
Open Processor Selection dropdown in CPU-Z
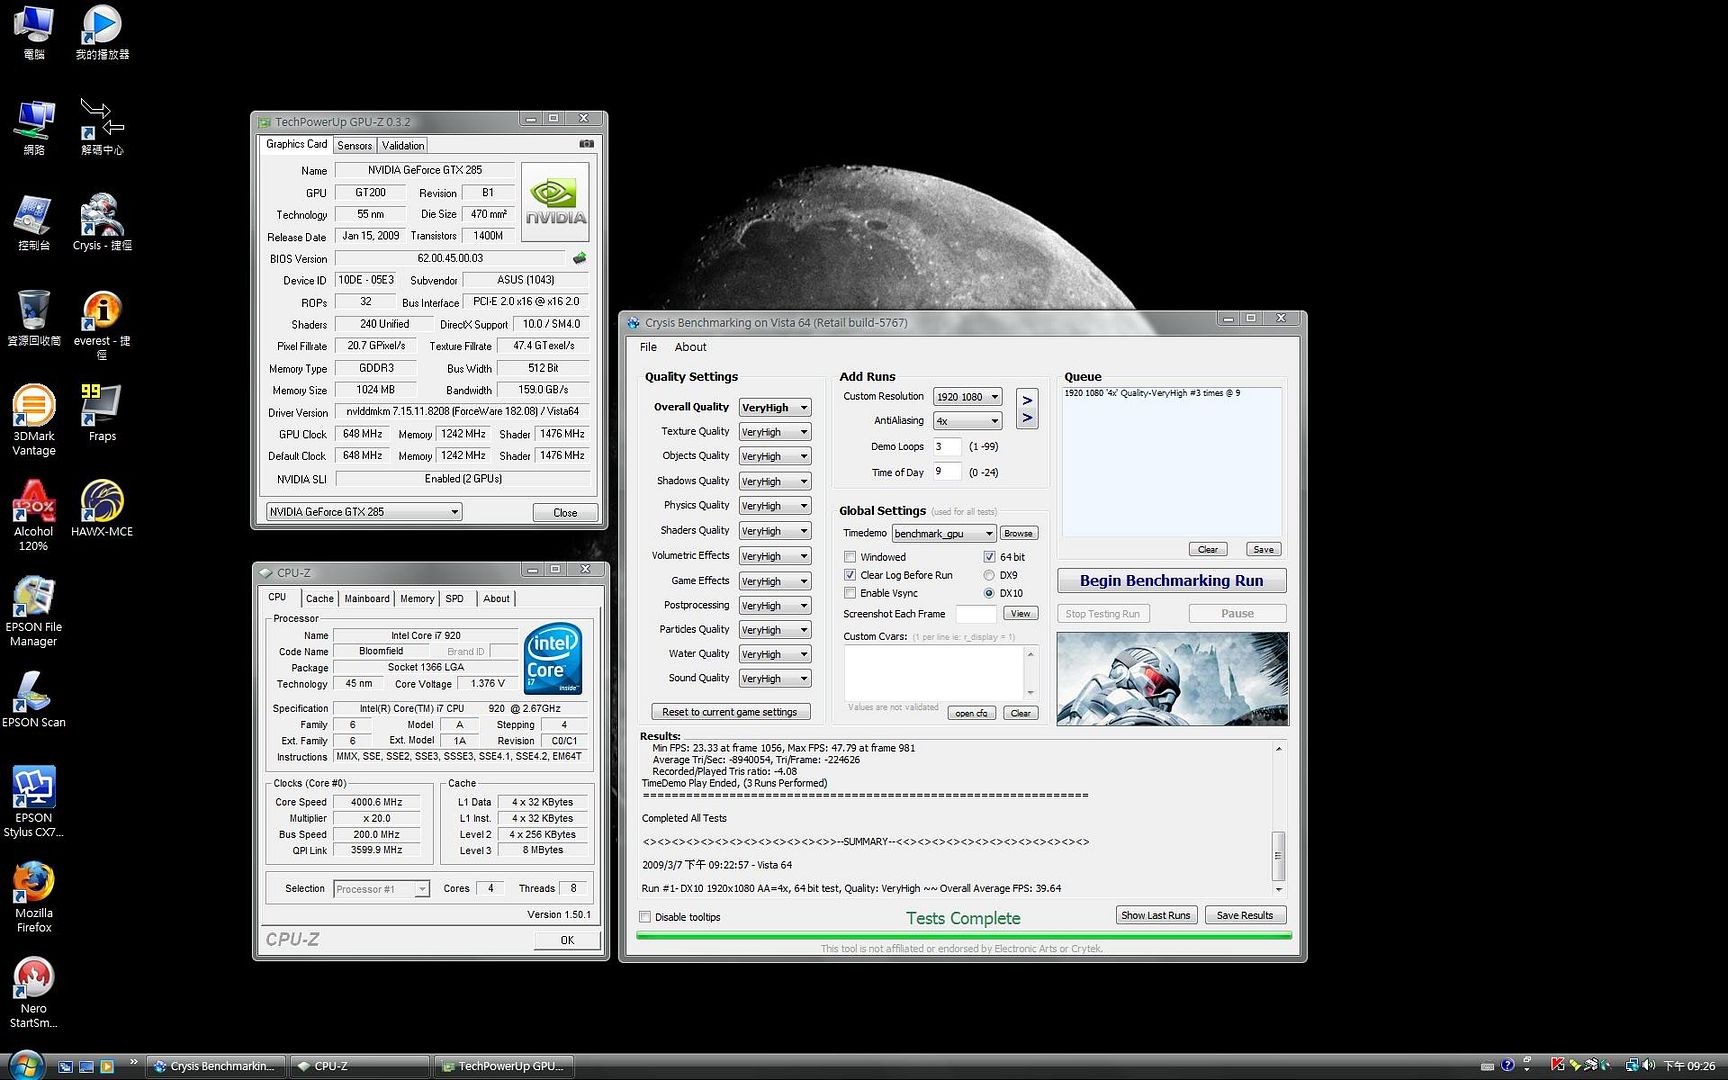[x=381, y=889]
